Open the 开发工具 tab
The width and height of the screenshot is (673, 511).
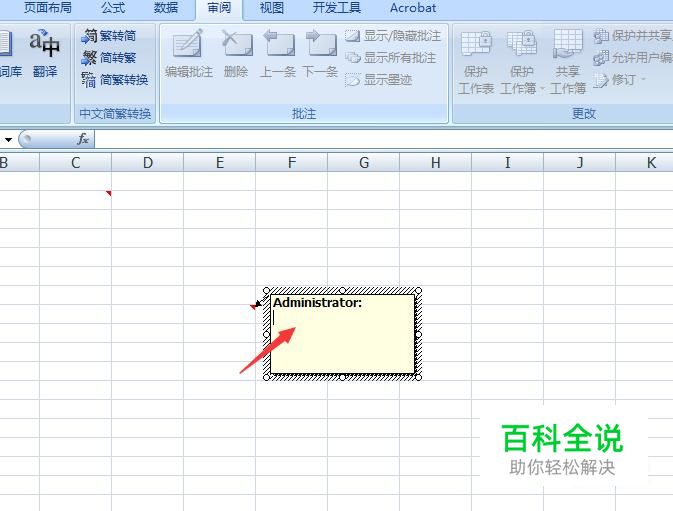point(337,8)
